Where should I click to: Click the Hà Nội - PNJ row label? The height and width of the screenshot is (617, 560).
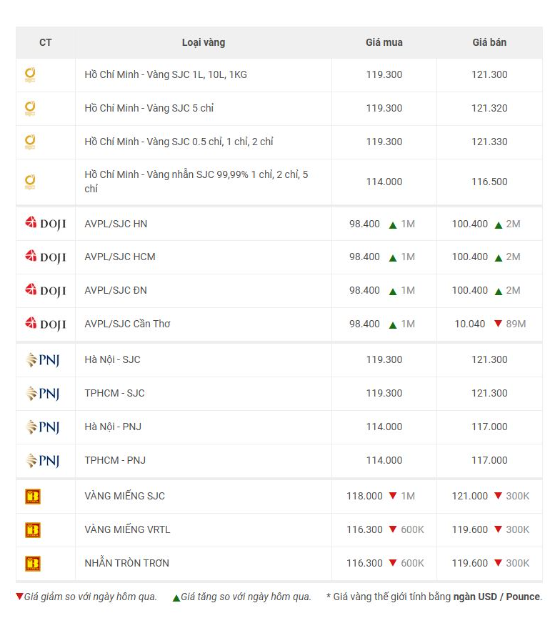[113, 427]
